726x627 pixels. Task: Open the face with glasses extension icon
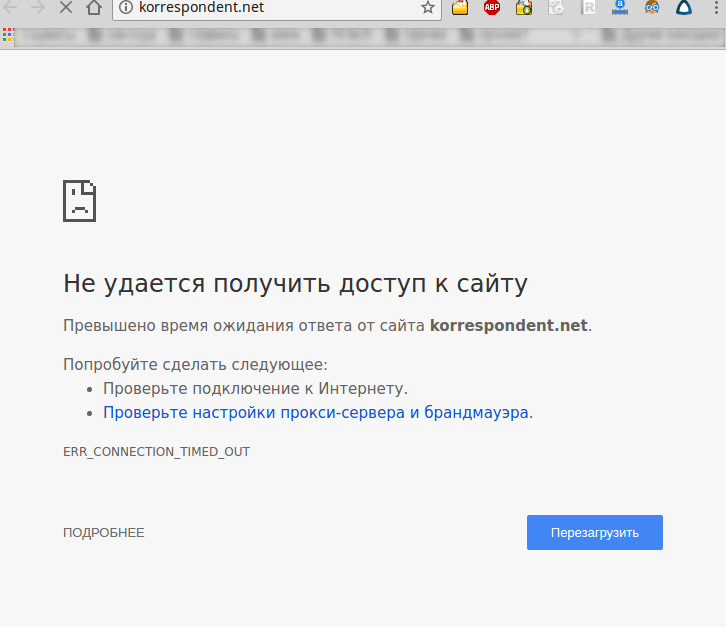tap(652, 7)
